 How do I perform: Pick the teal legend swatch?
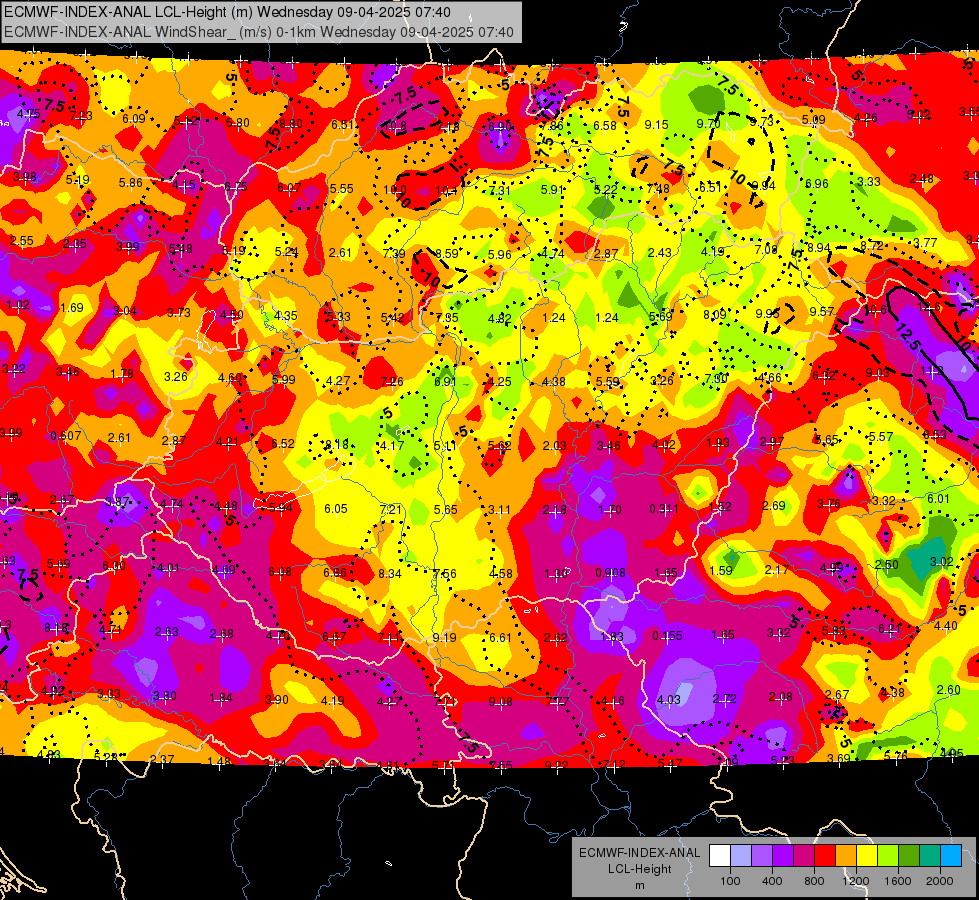[930, 856]
